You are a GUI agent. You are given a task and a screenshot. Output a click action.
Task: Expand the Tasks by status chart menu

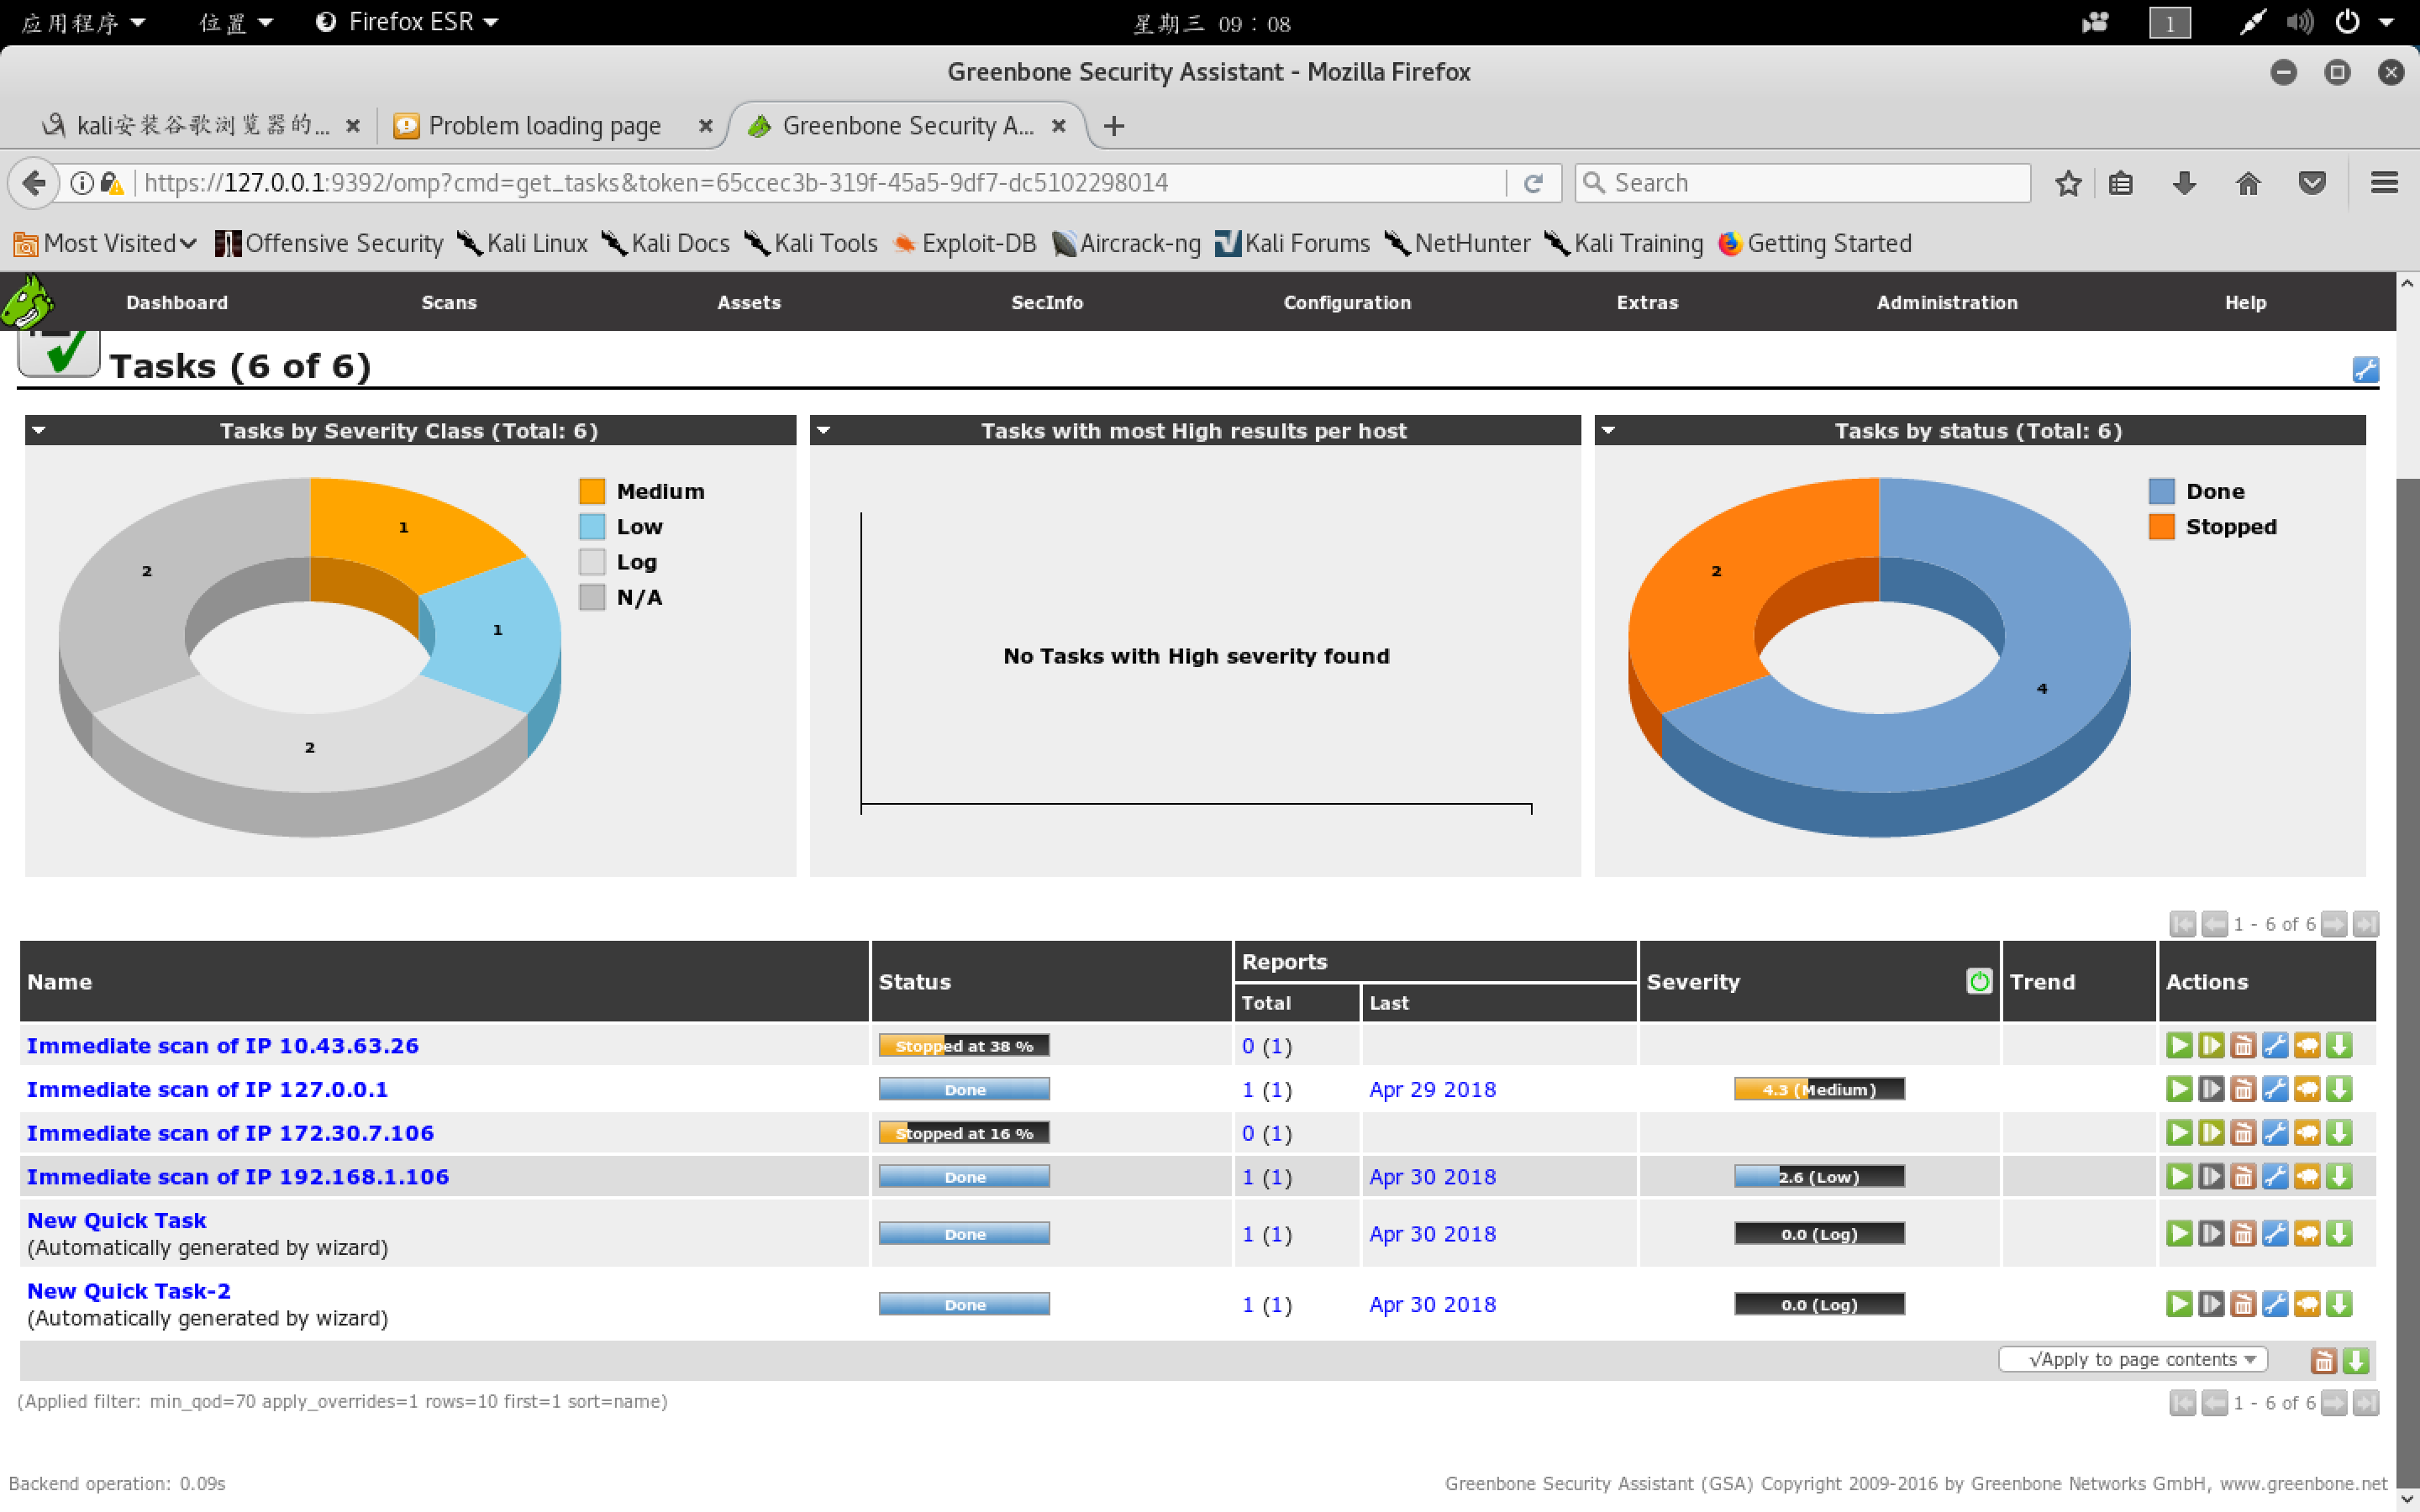pos(1609,431)
